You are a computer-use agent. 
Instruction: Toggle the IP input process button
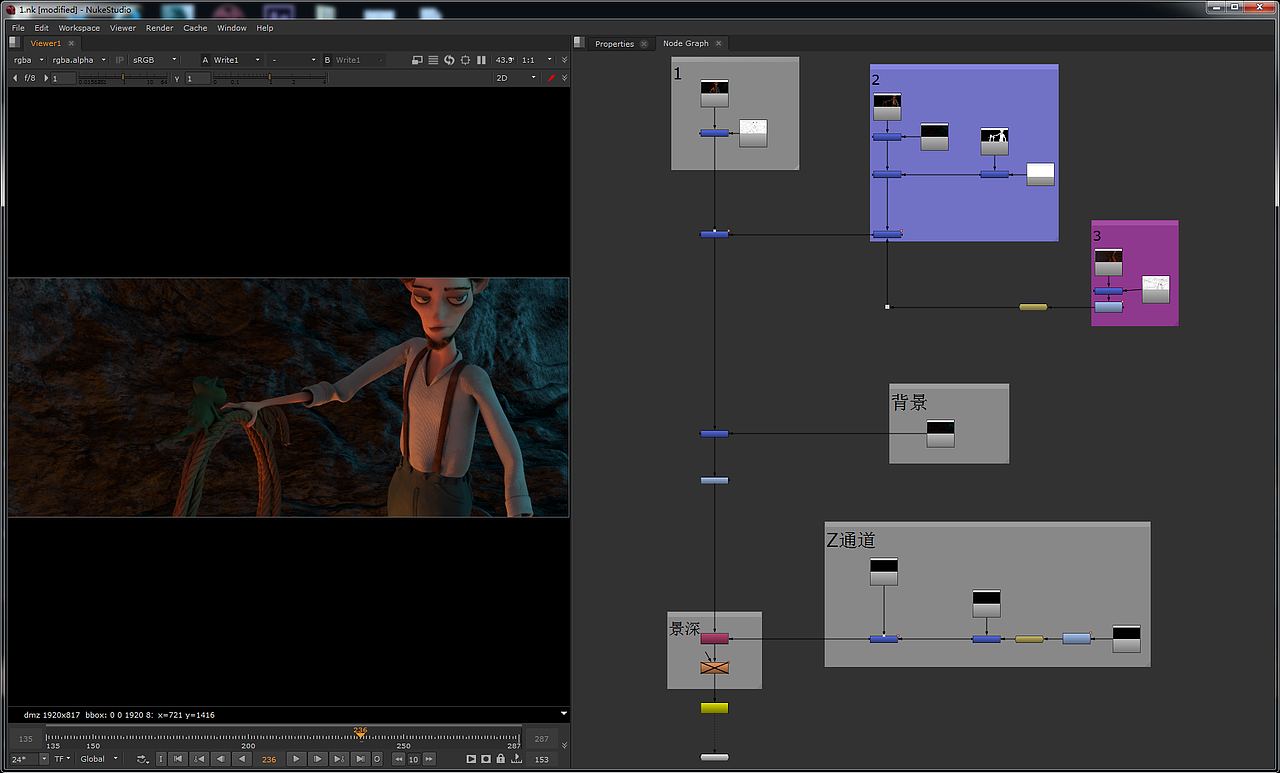pos(120,60)
